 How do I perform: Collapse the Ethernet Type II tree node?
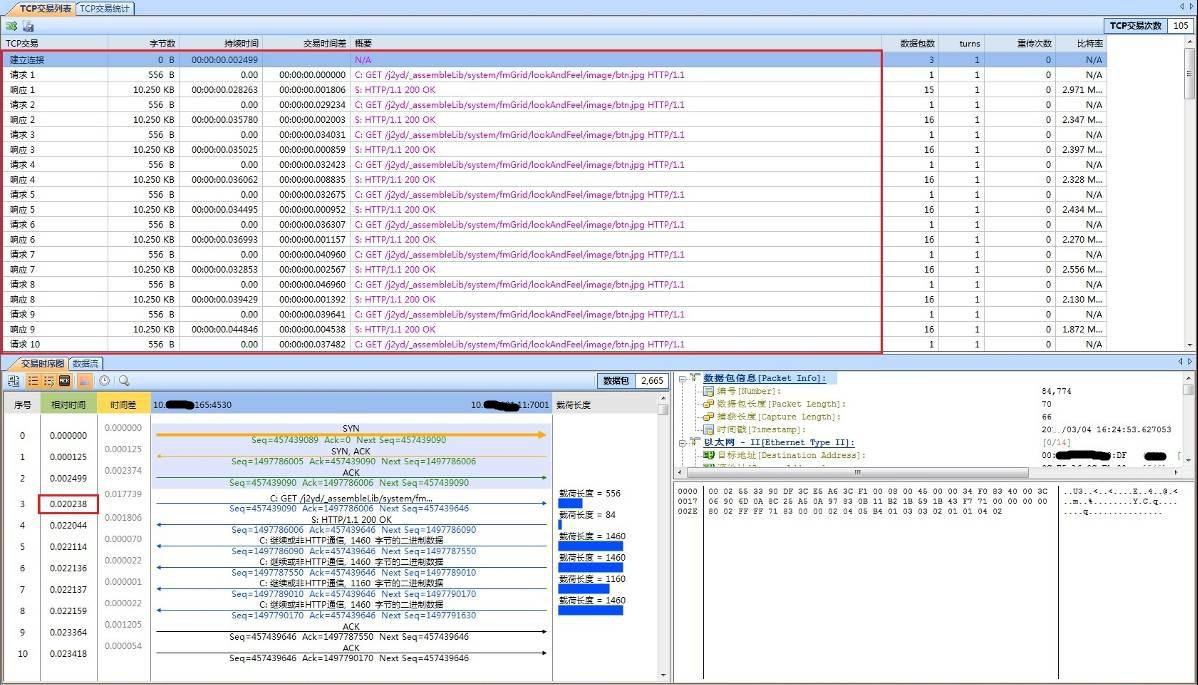[682, 442]
